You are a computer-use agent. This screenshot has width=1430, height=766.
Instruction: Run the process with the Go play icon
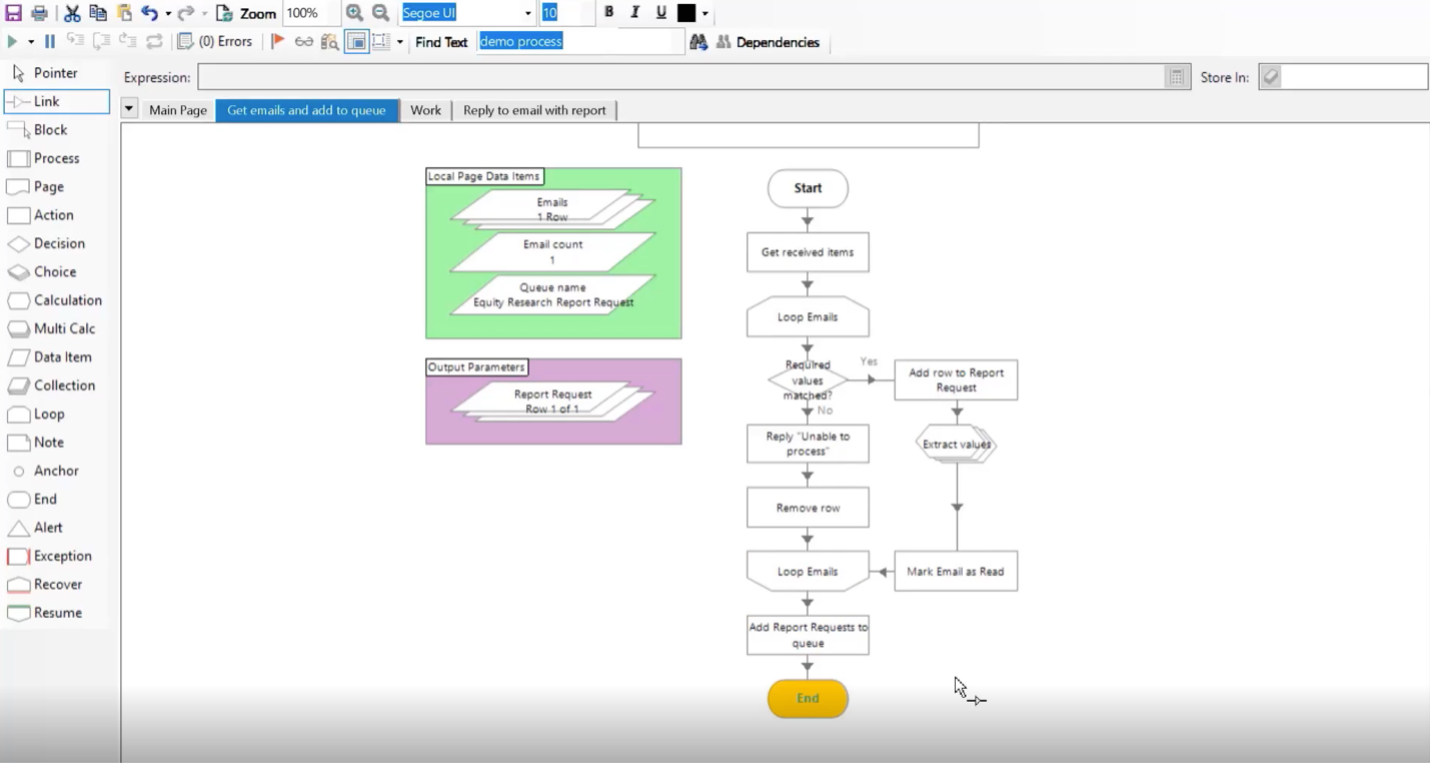tap(12, 42)
